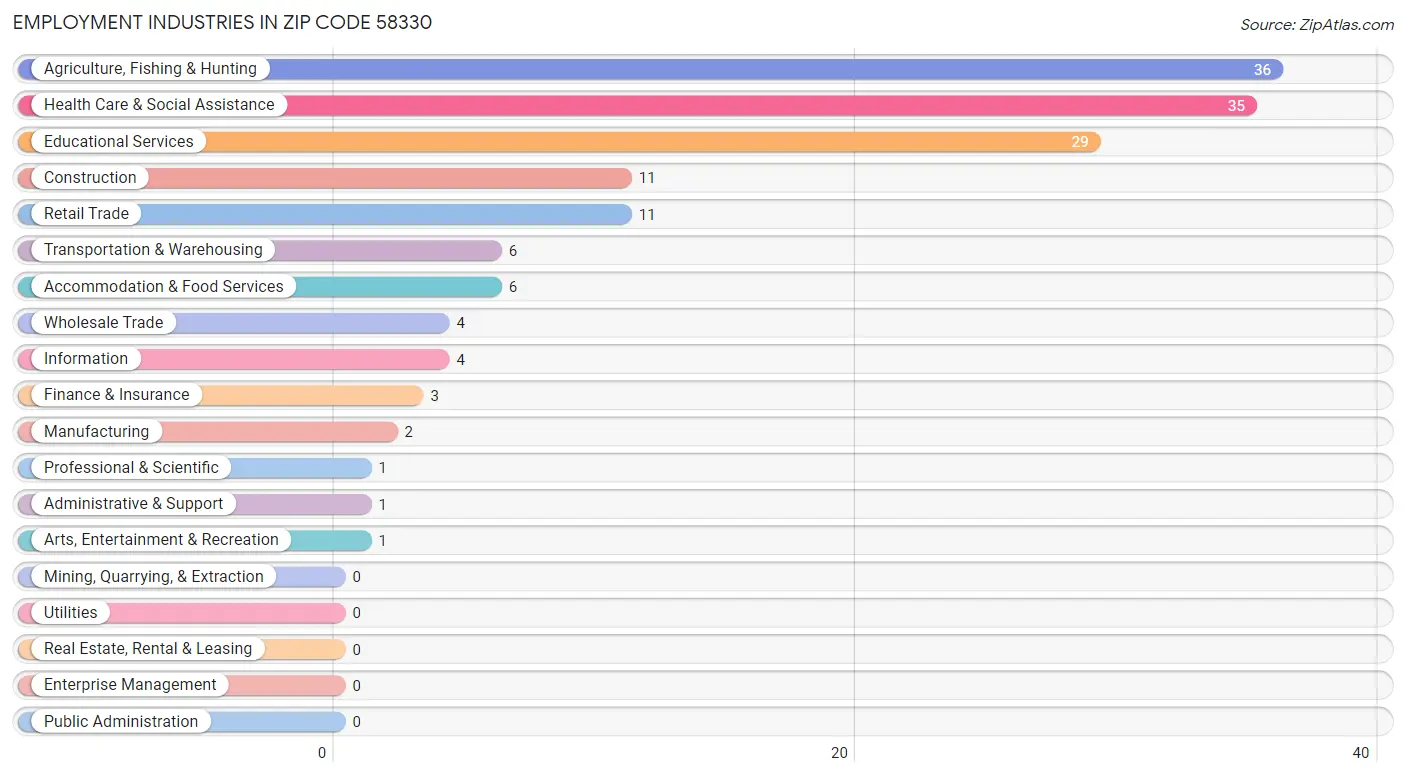Select the Accommodation & Food Services label

164,287
